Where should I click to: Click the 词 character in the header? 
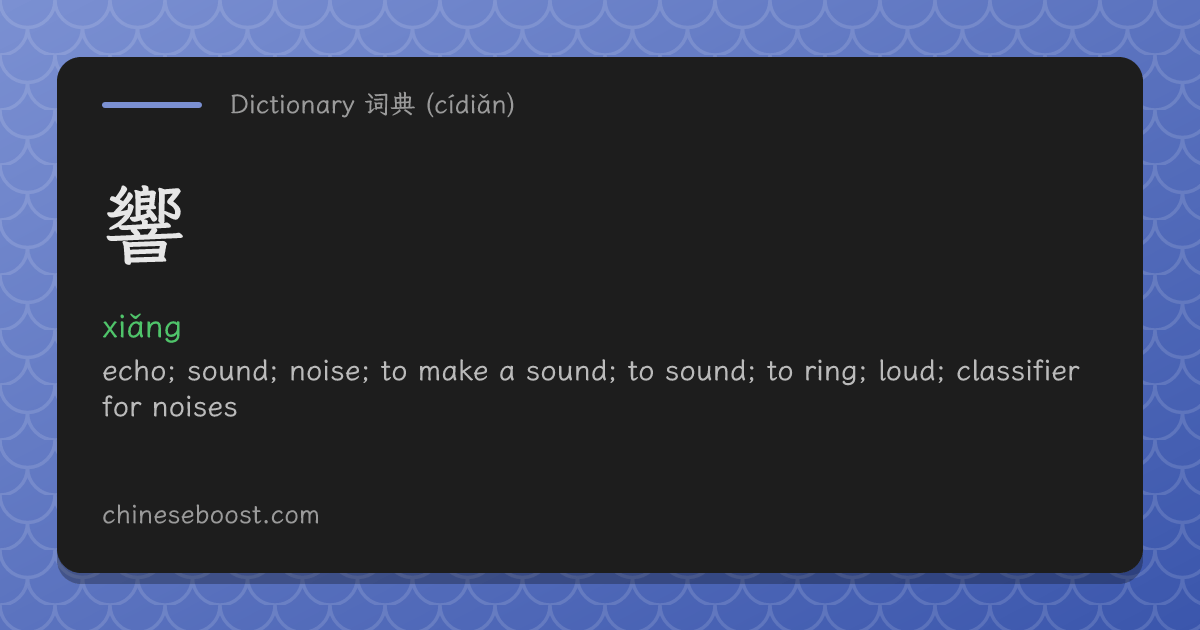point(377,105)
